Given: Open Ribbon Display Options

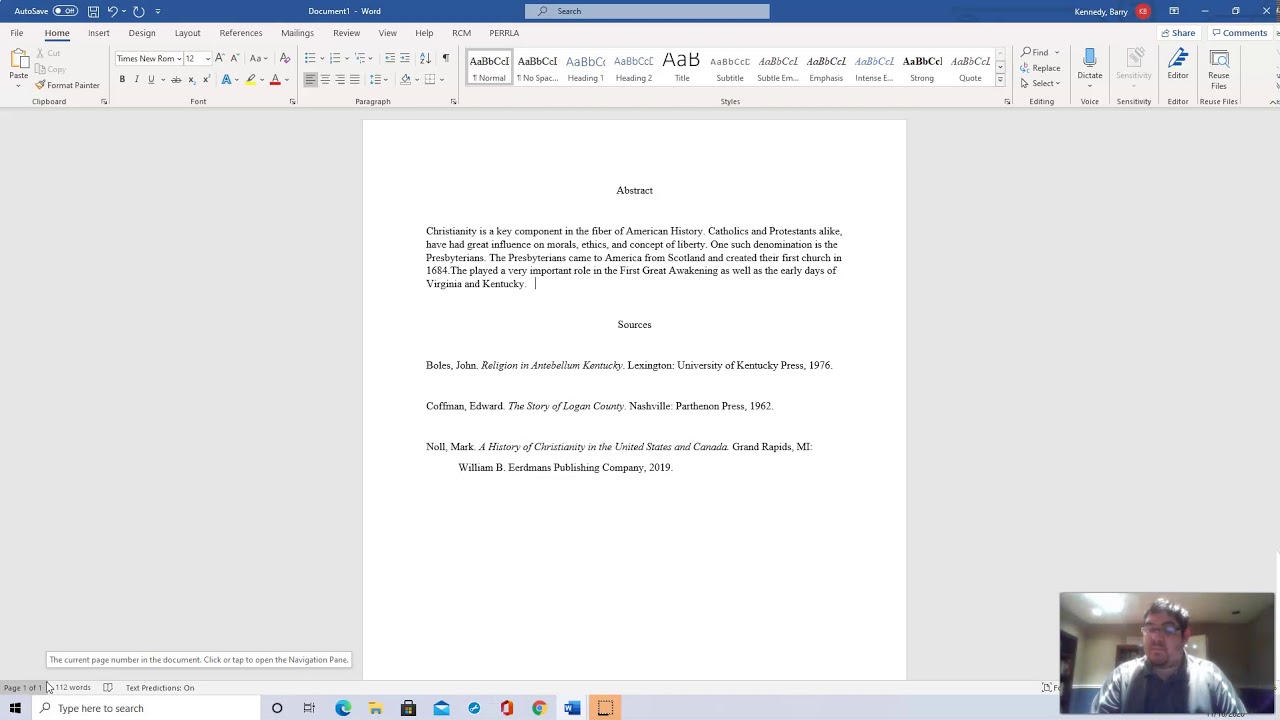Looking at the screenshot, I should 1174,11.
